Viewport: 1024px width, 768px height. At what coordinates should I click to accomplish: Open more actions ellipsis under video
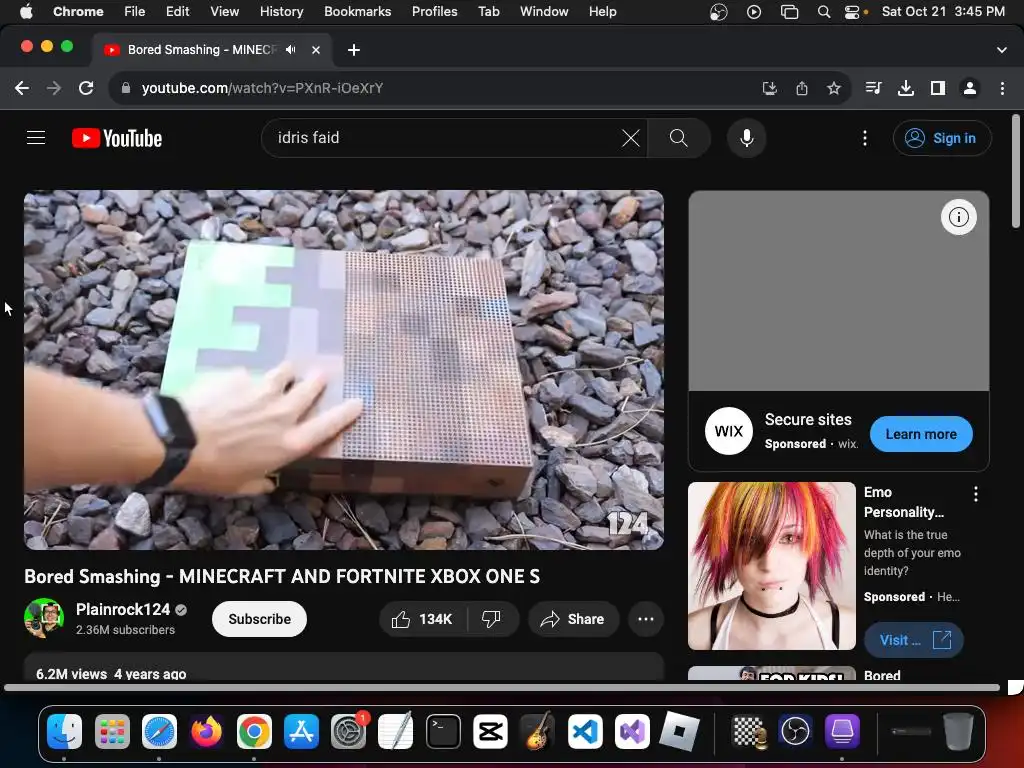click(646, 619)
